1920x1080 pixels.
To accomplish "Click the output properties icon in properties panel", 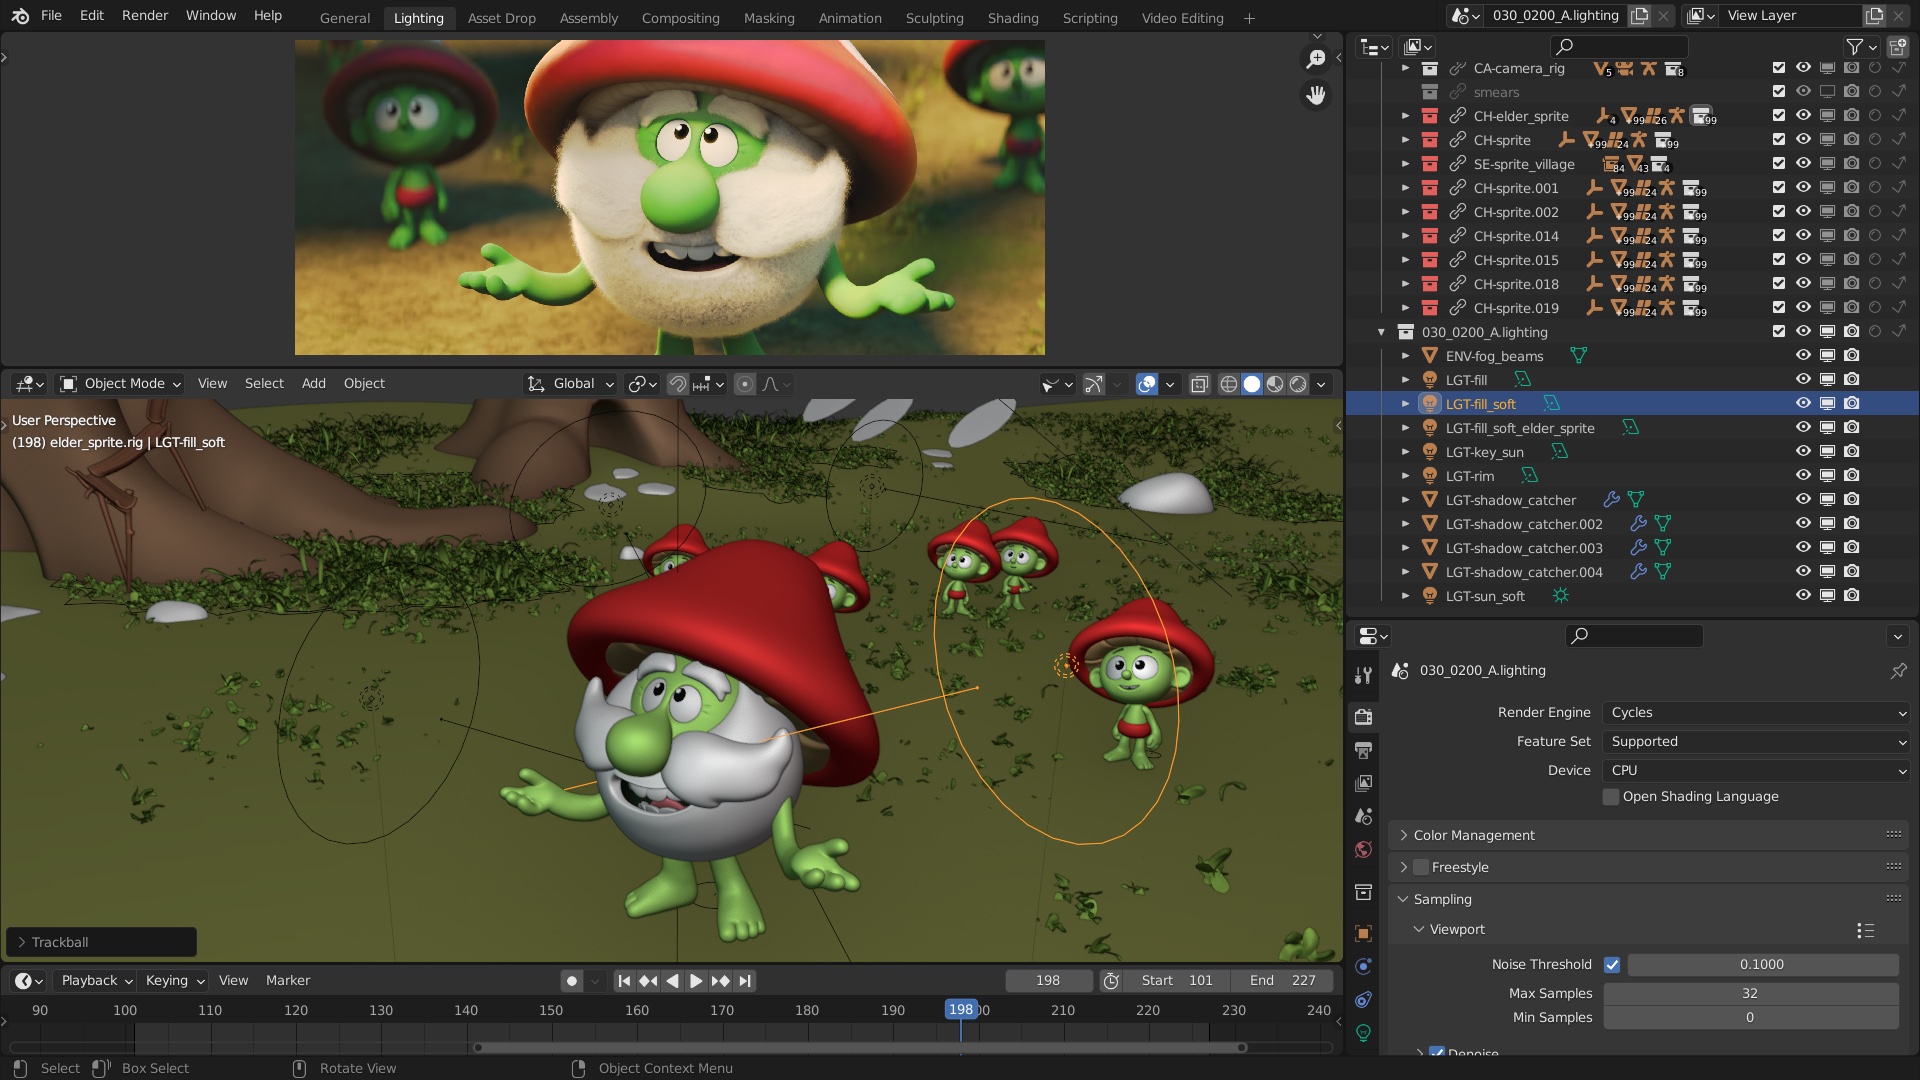I will [x=1364, y=749].
